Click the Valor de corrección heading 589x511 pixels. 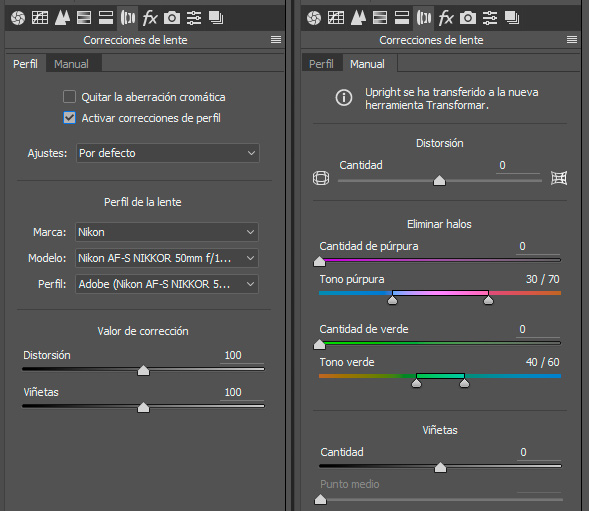click(x=143, y=331)
